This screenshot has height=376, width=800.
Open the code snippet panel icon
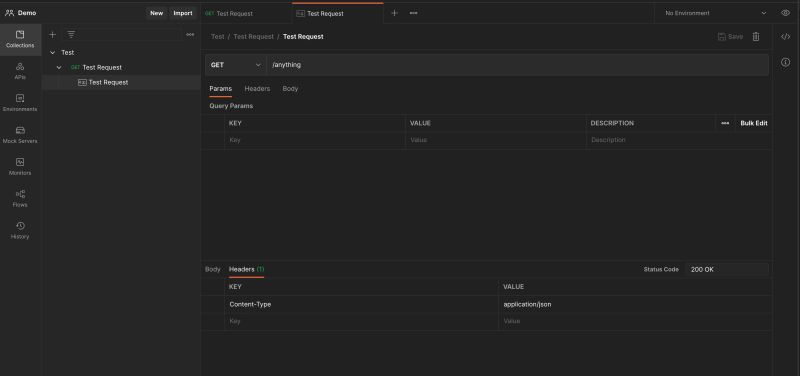pyautogui.click(x=786, y=37)
